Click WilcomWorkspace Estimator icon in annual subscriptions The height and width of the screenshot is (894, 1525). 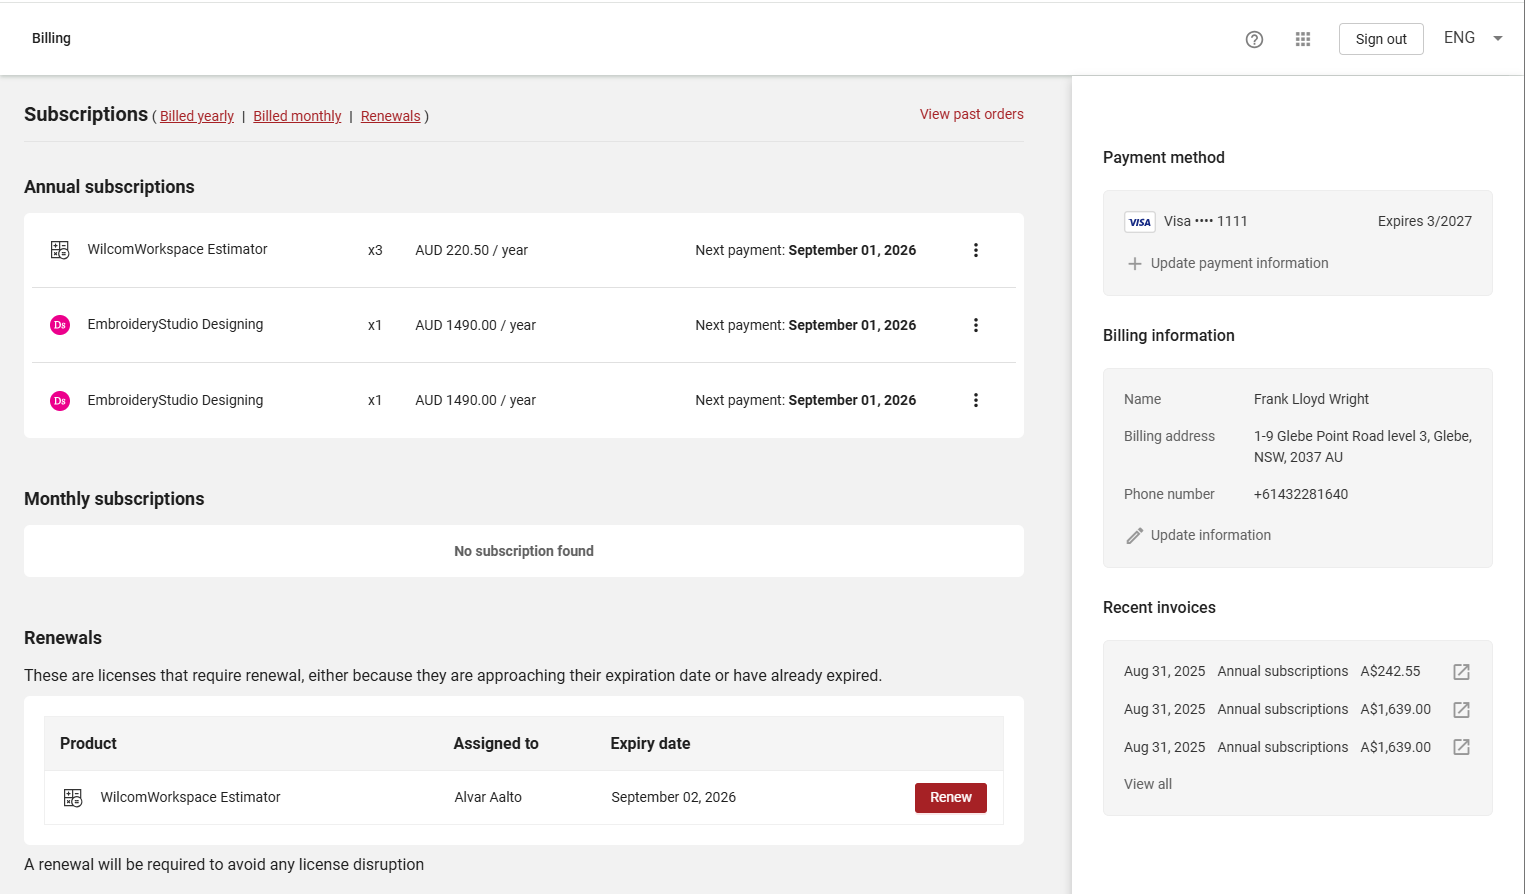[60, 250]
